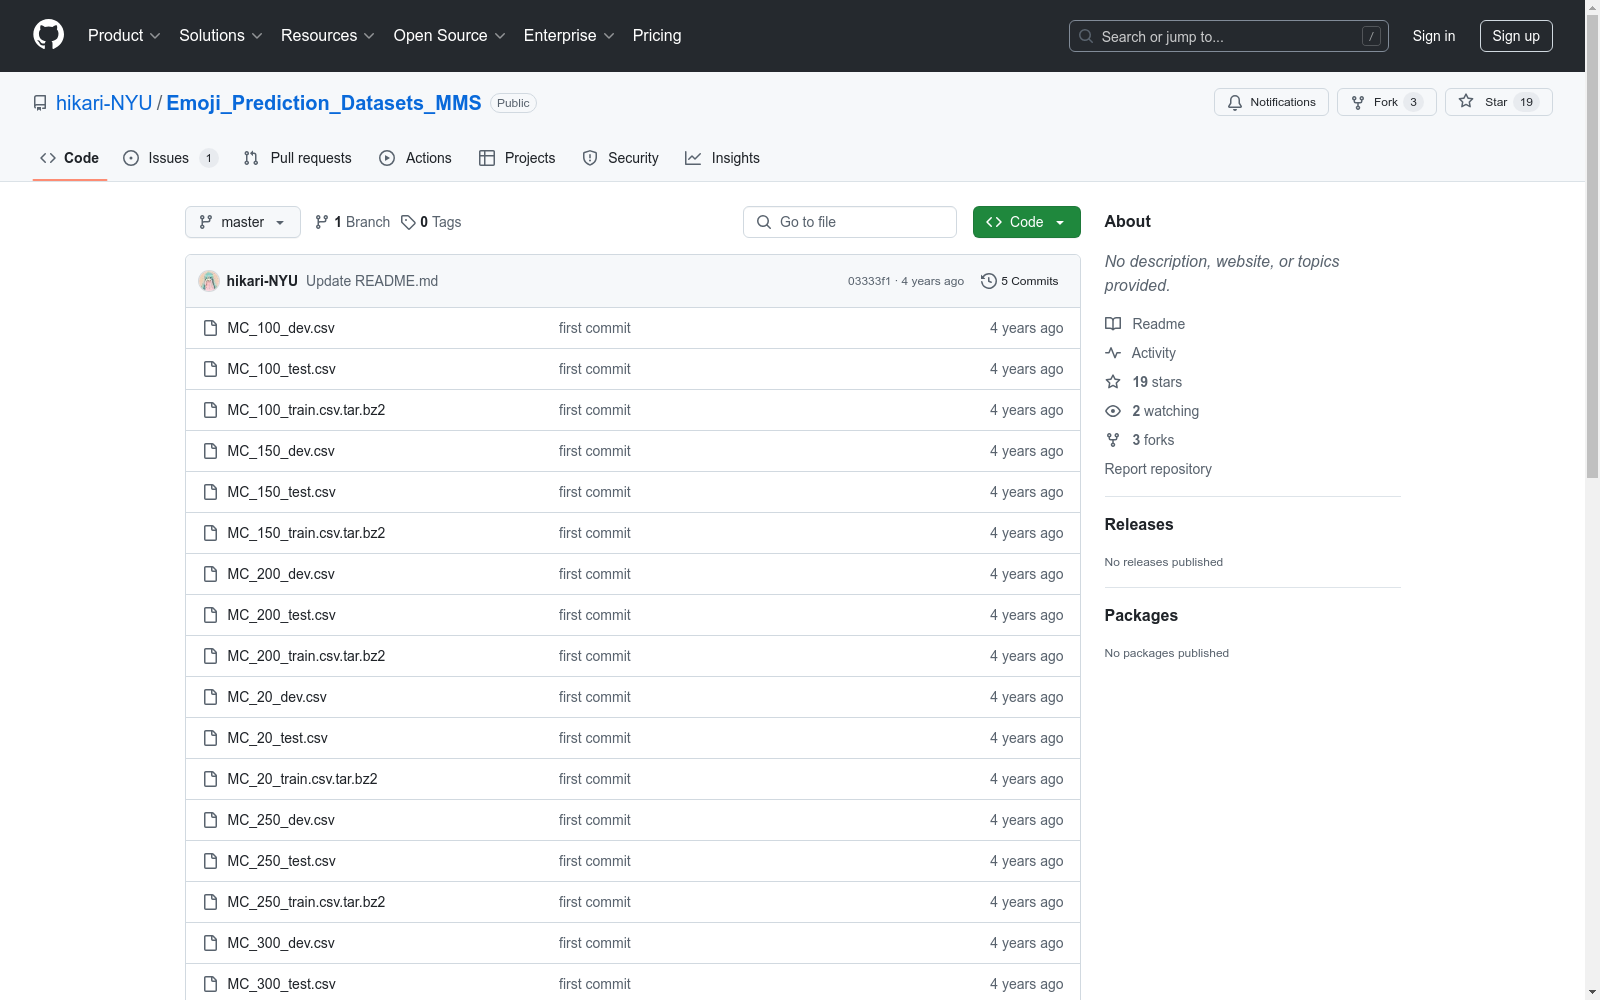The width and height of the screenshot is (1600, 1000).
Task: Open file MC_150_dev.csv
Action: (x=281, y=451)
